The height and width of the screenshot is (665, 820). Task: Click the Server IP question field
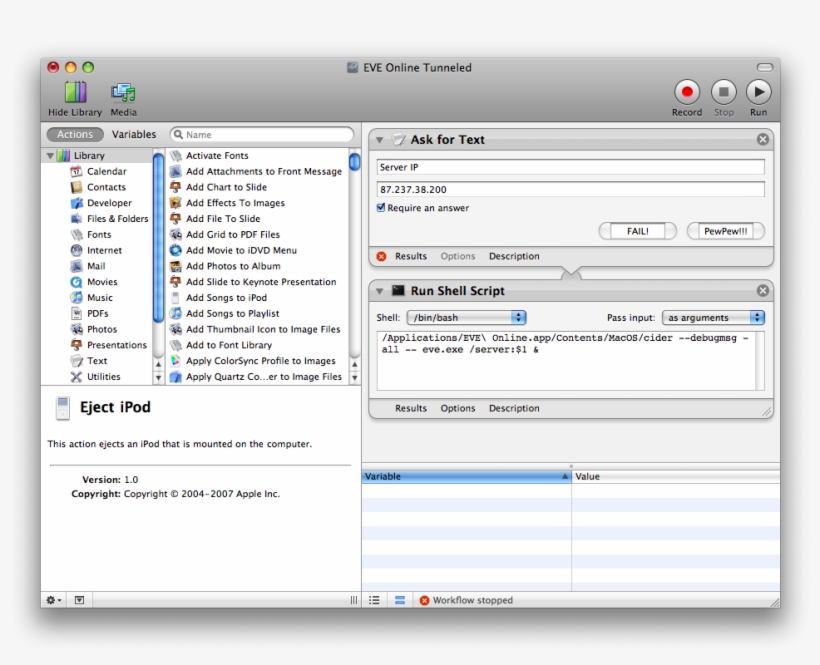[x=571, y=167]
